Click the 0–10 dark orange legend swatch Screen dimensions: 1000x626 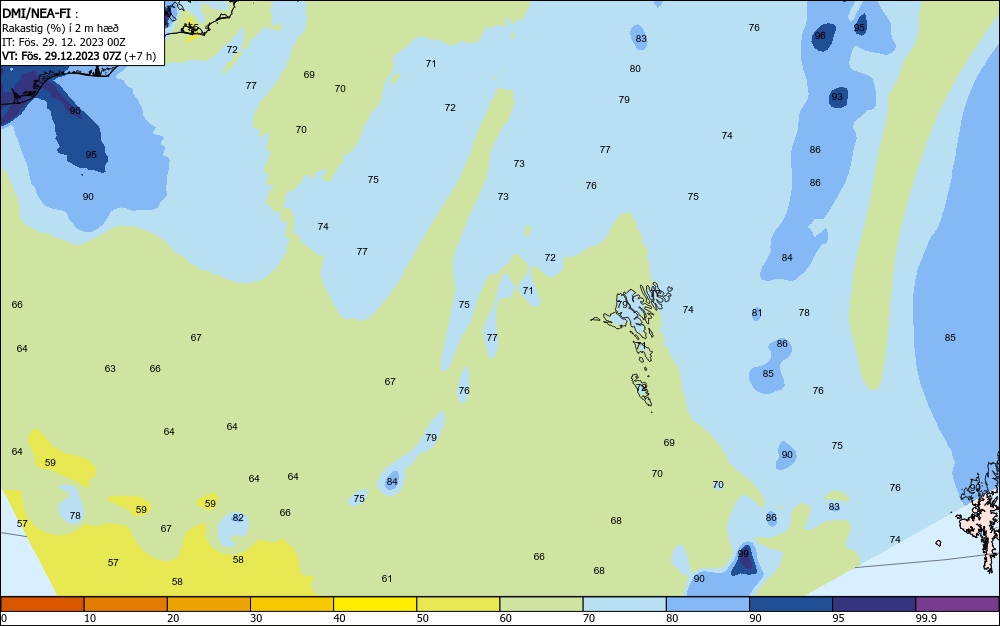(x=42, y=604)
